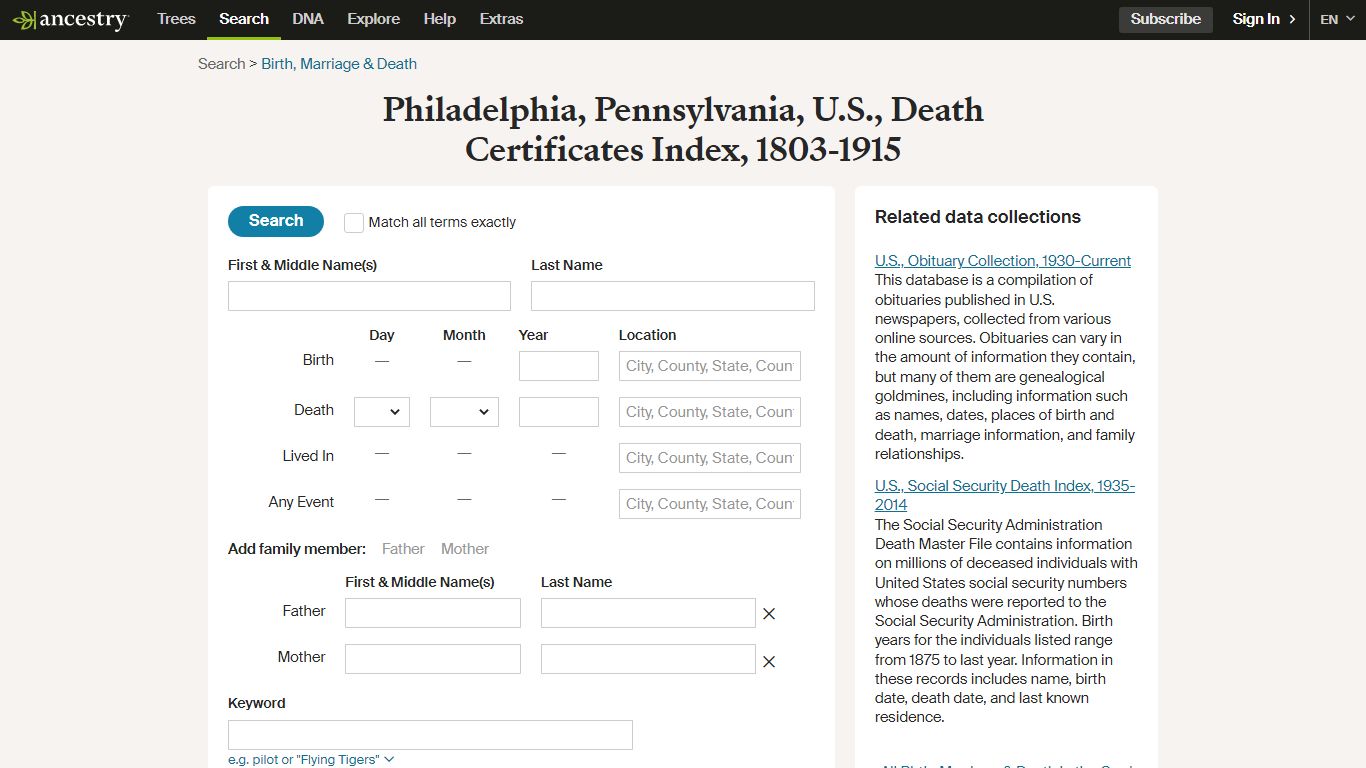Viewport: 1366px width, 768px height.
Task: Open the DNA menu
Action: 308,19
